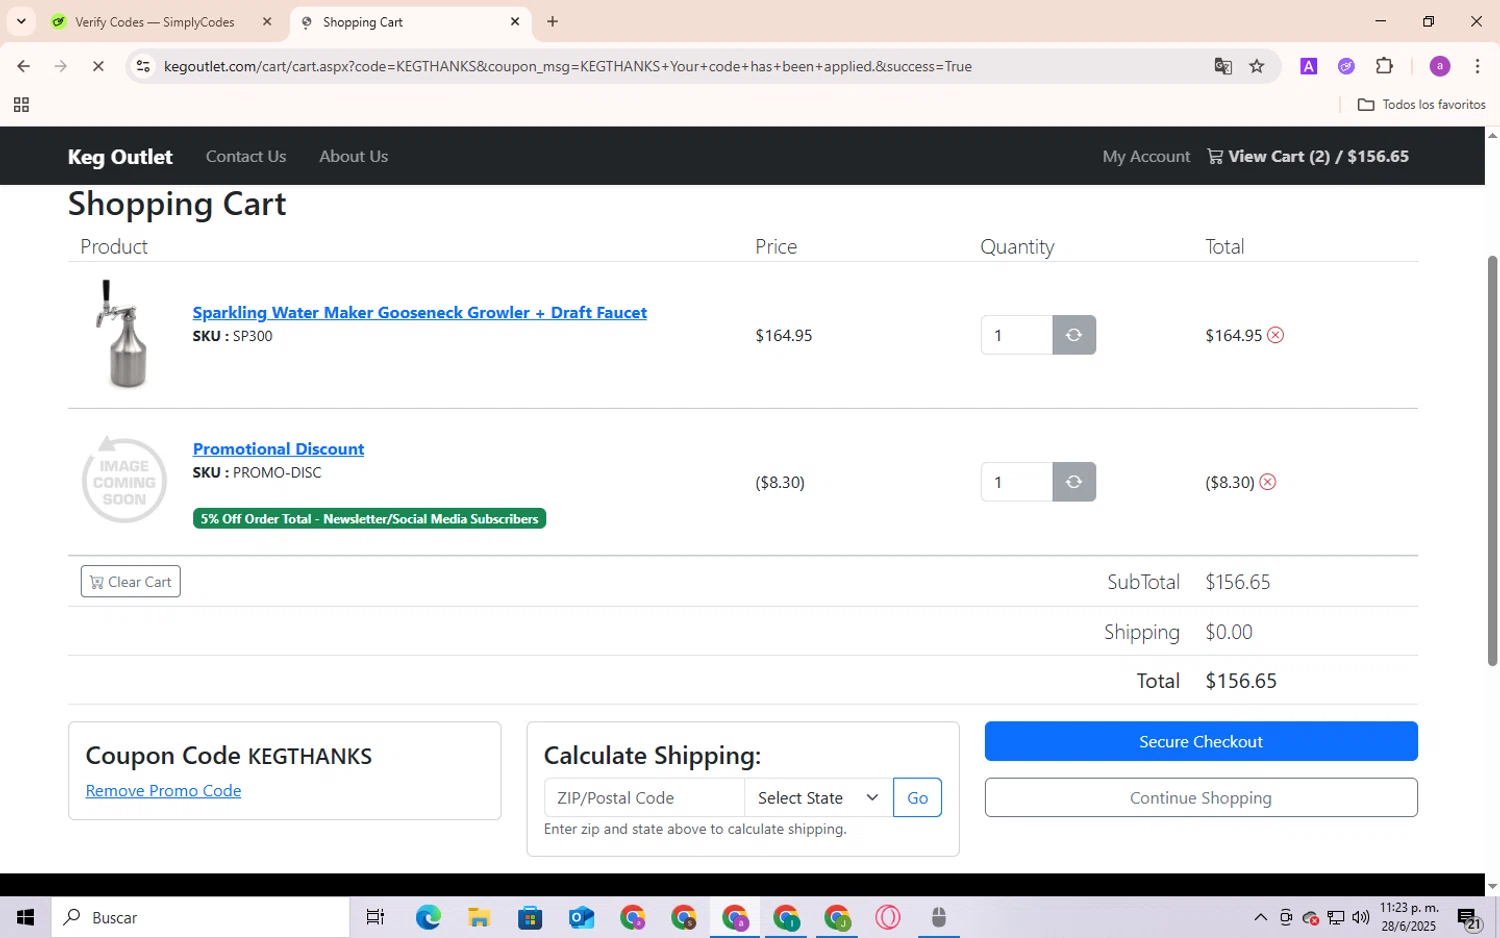The width and height of the screenshot is (1500, 938).
Task: Close the Verify Codes tab
Action: click(267, 21)
